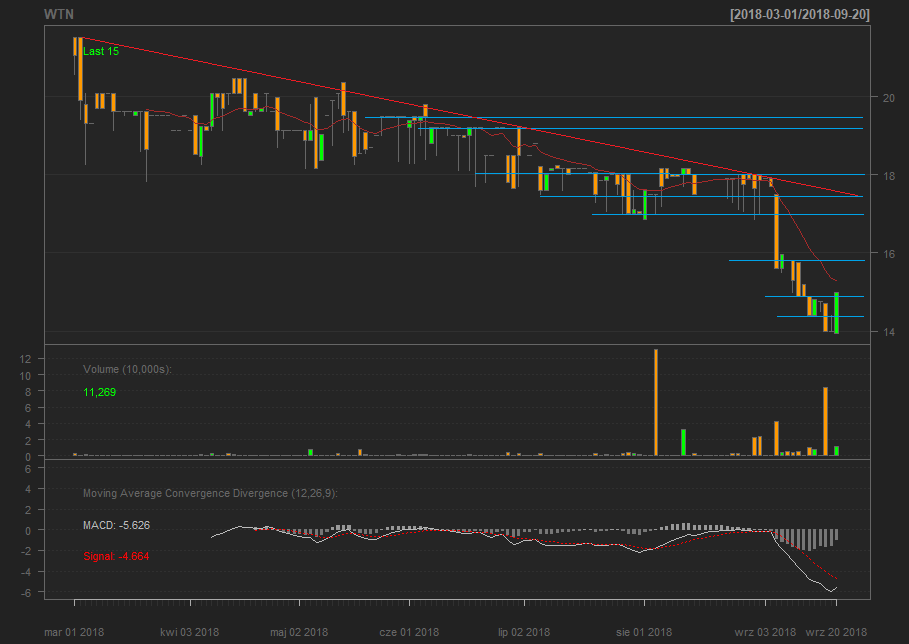Click the Moving Average Convergence Divergence (12,26,9) label
The height and width of the screenshot is (644, 909).
coord(210,493)
